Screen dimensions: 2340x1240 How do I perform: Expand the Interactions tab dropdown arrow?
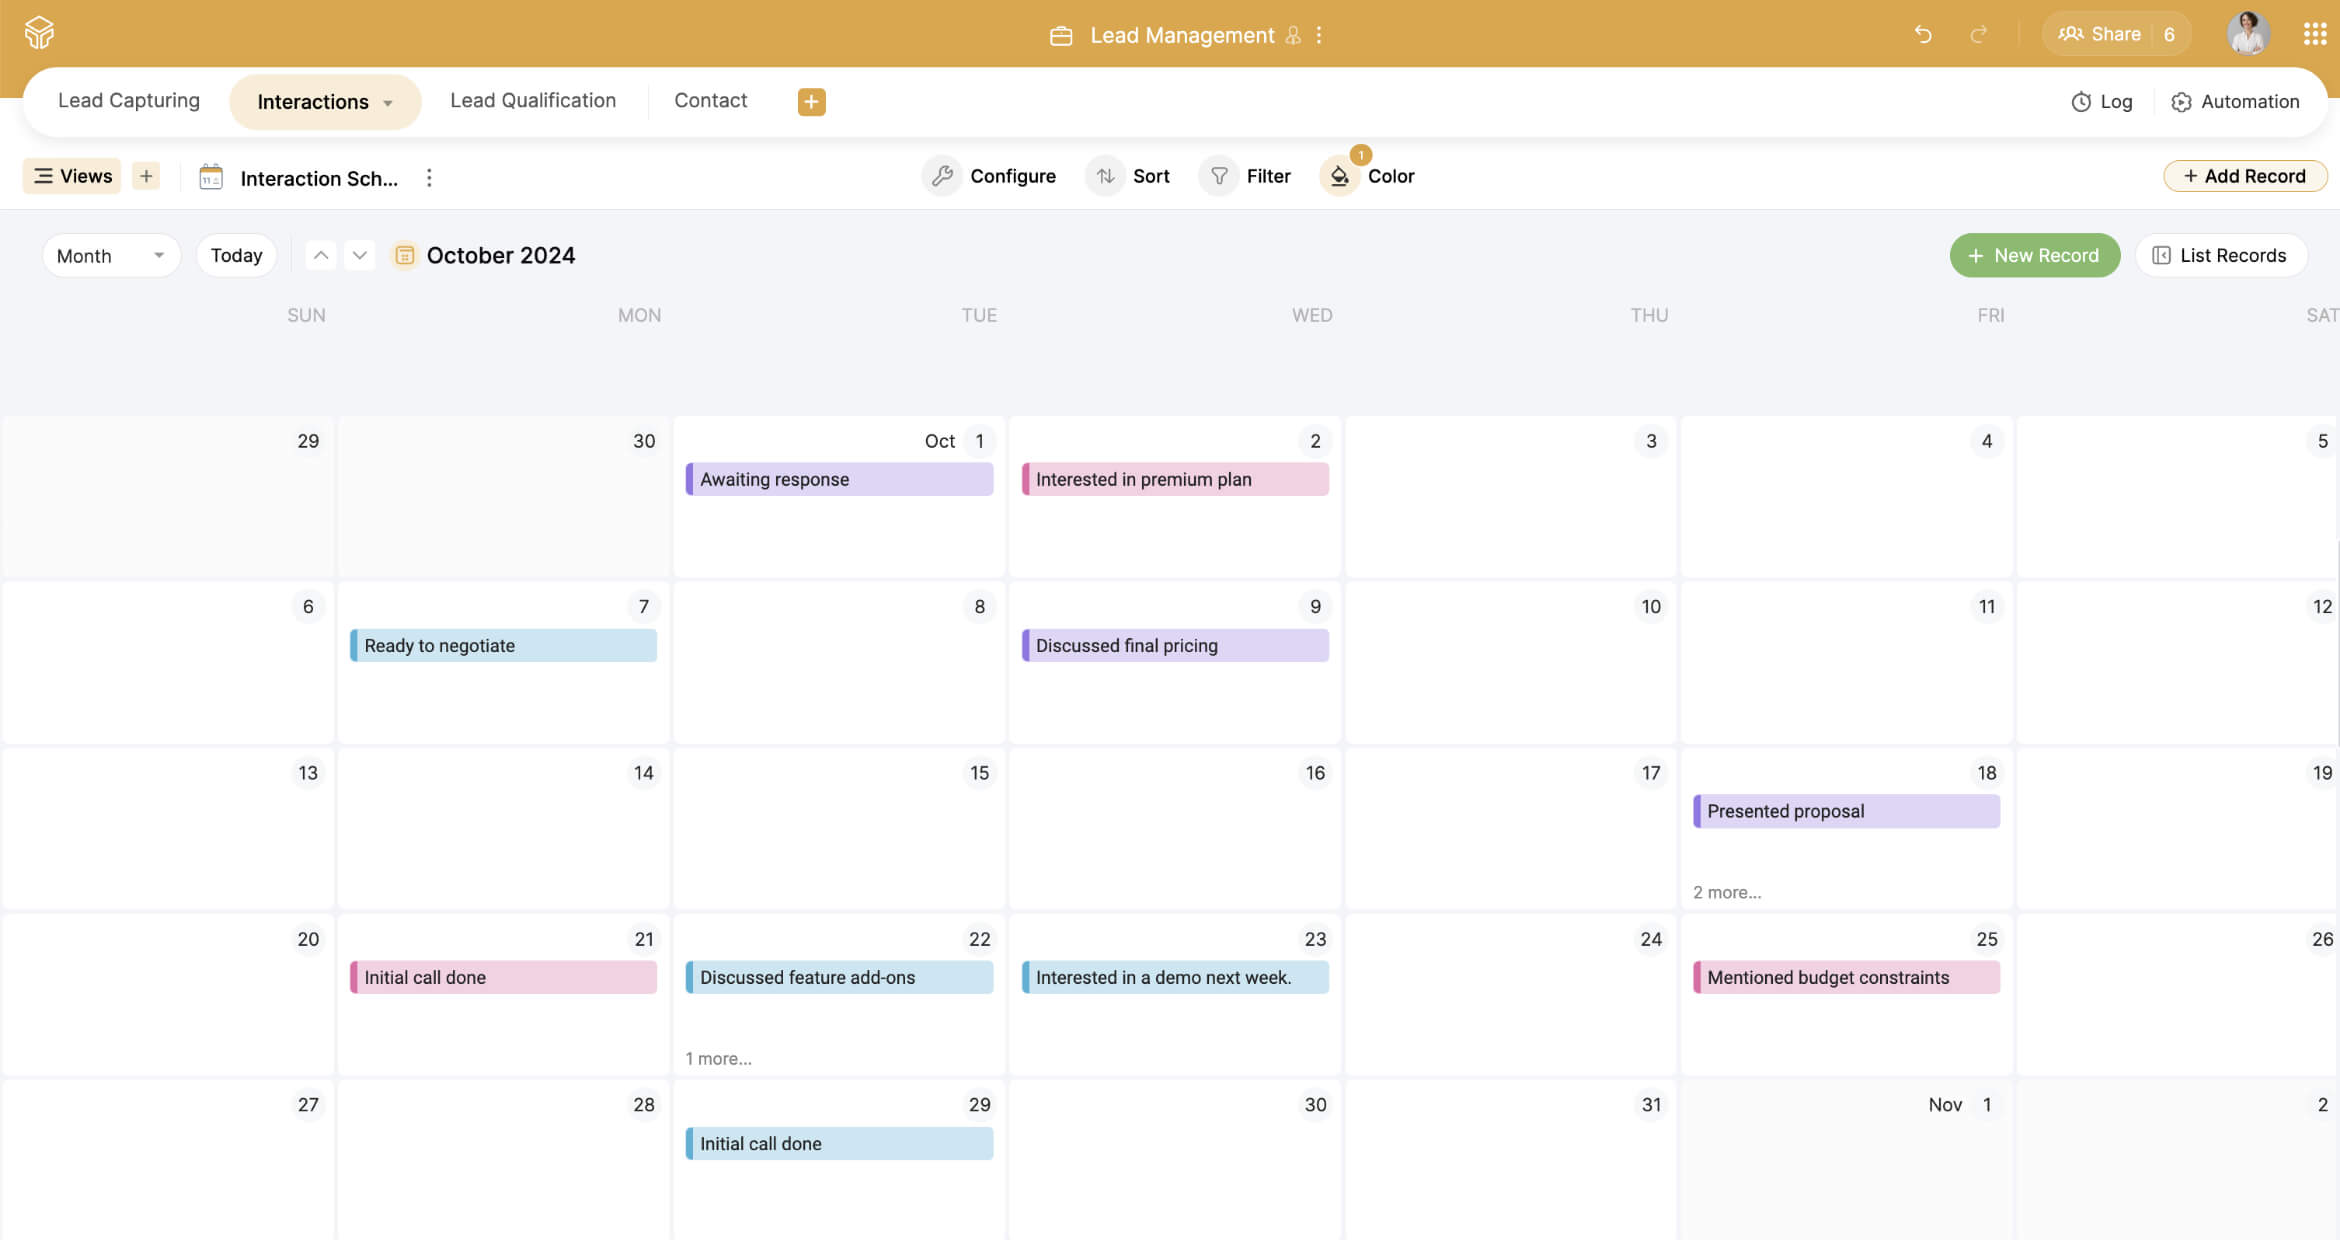(389, 101)
